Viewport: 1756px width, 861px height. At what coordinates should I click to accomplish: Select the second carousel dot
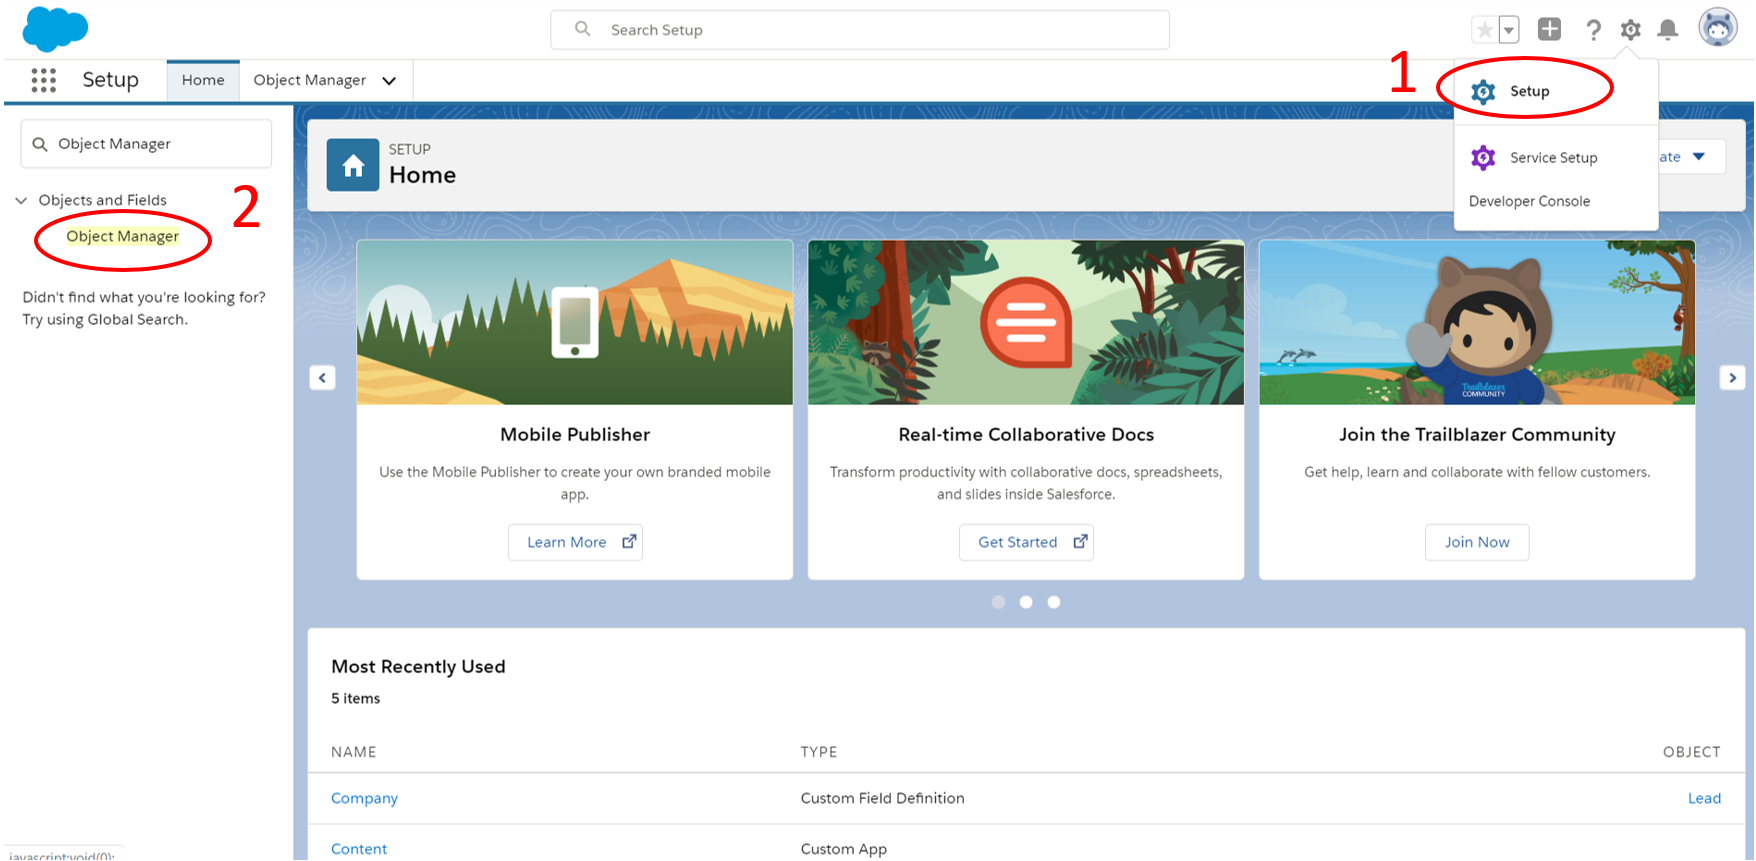coord(1026,602)
